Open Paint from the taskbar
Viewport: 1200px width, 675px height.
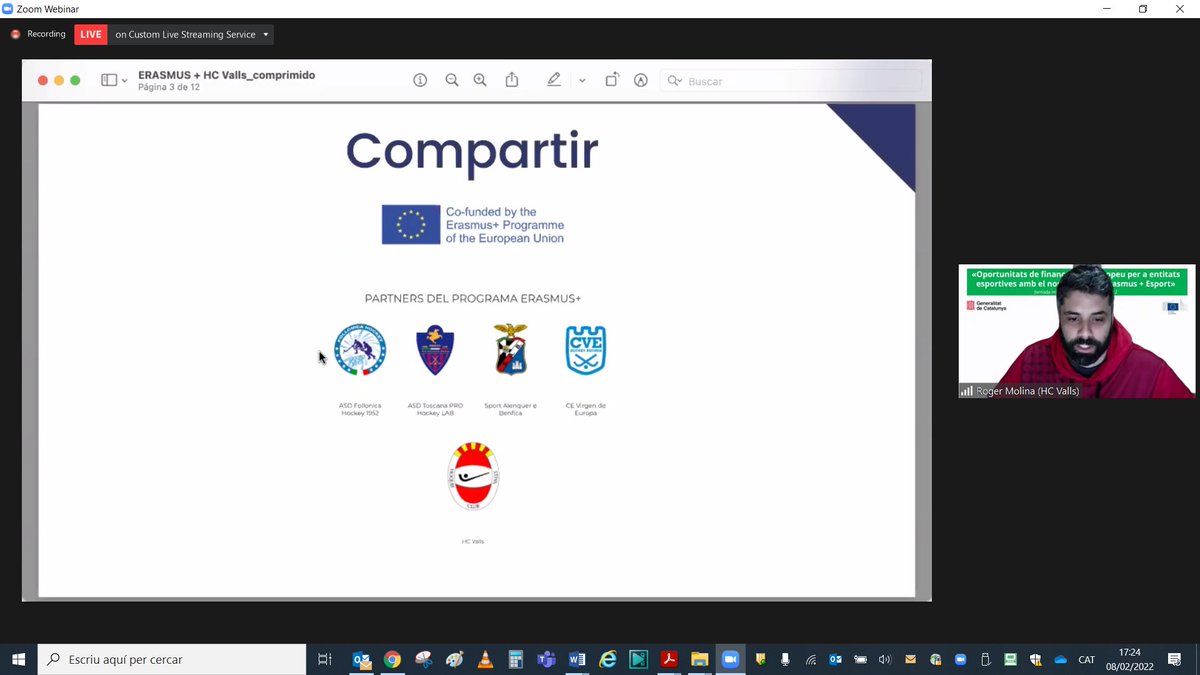click(454, 659)
